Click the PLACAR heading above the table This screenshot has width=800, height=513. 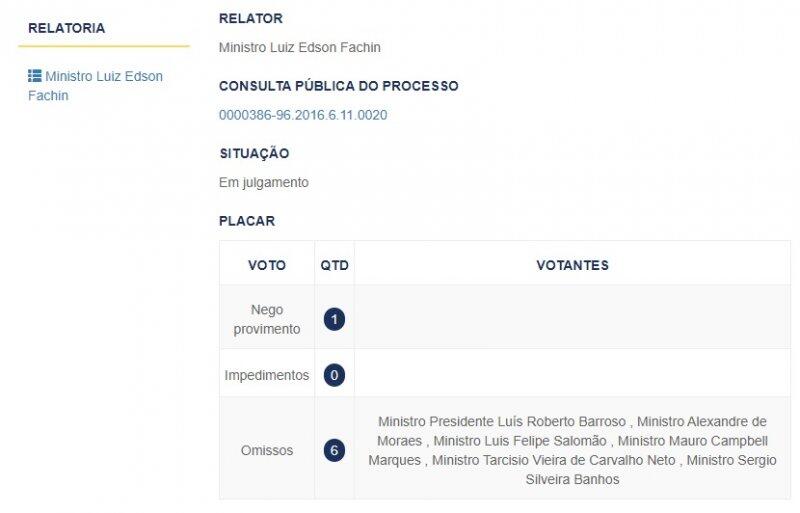pyautogui.click(x=247, y=221)
